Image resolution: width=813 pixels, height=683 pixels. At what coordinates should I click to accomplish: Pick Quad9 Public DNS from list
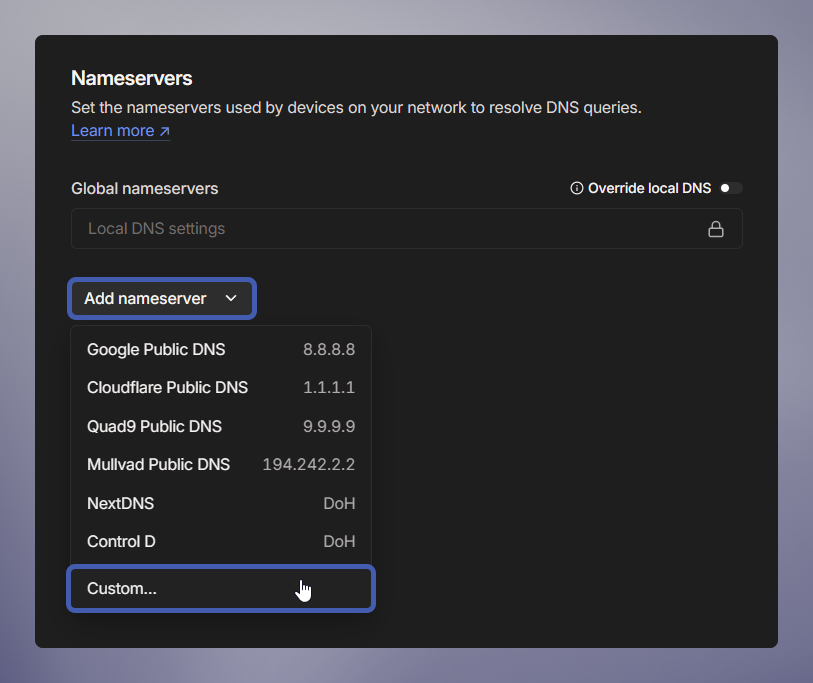tap(221, 426)
